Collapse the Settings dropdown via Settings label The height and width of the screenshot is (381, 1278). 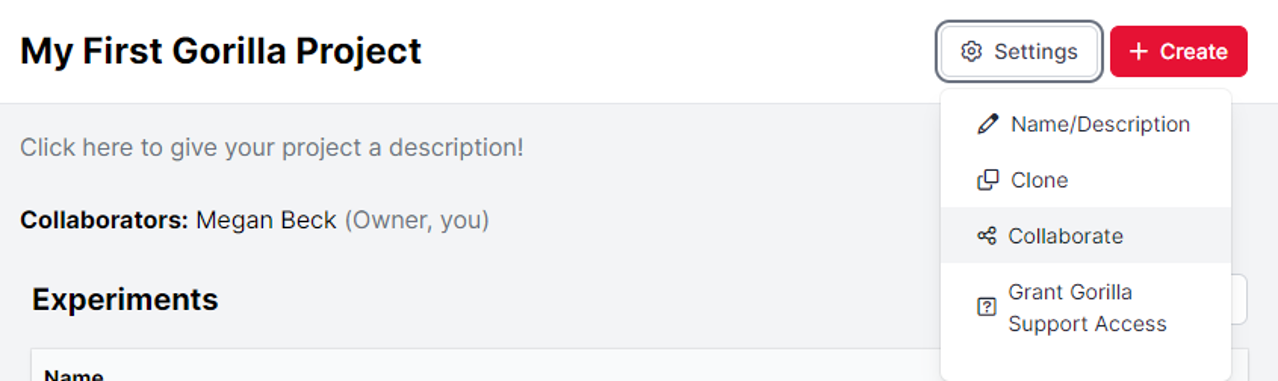[x=1036, y=51]
